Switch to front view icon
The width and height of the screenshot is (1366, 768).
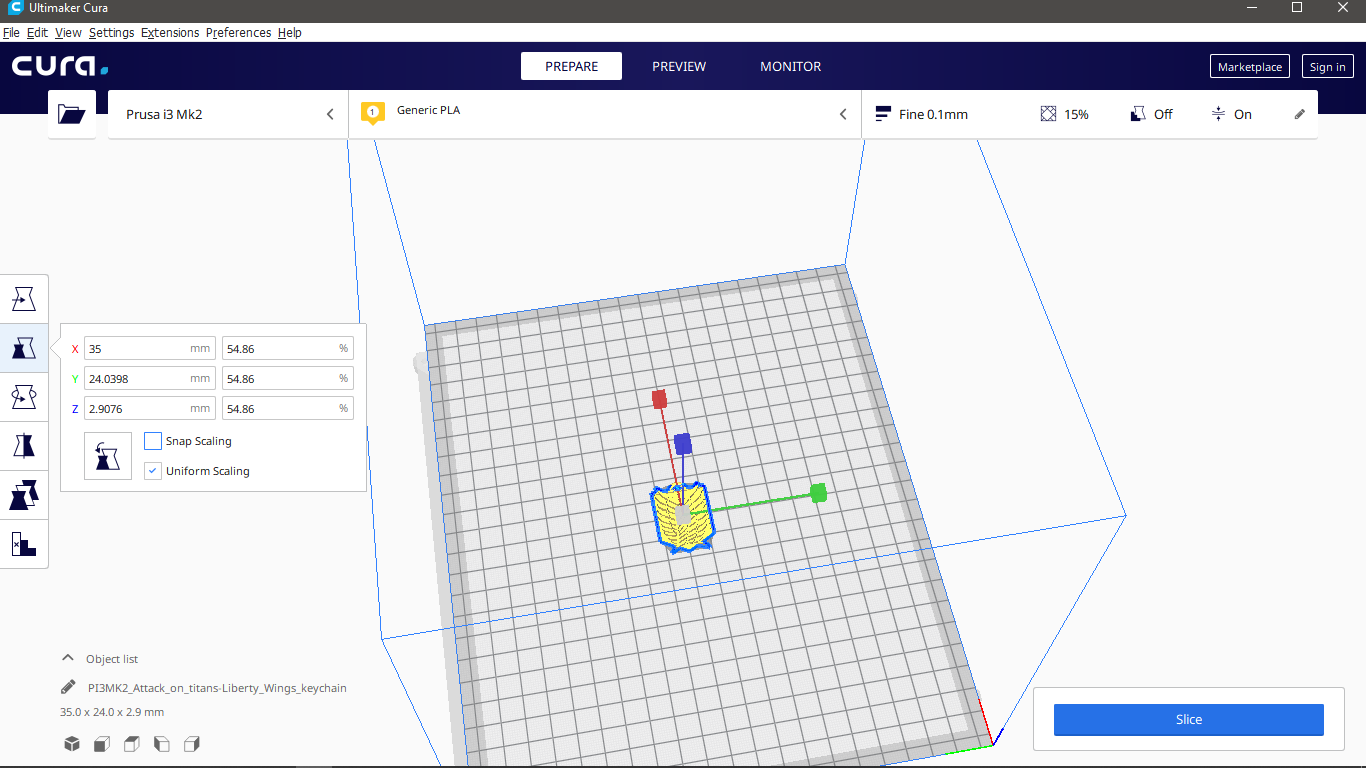(102, 744)
